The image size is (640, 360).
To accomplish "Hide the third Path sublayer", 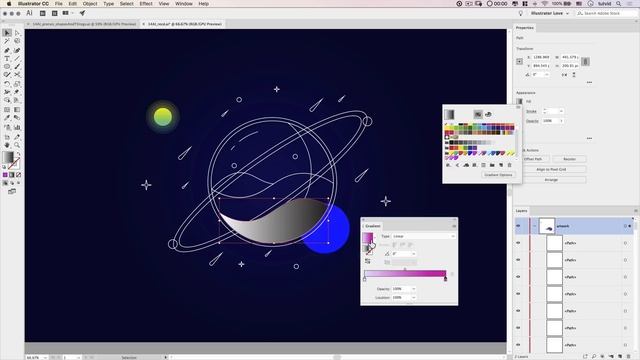I will tap(518, 277).
